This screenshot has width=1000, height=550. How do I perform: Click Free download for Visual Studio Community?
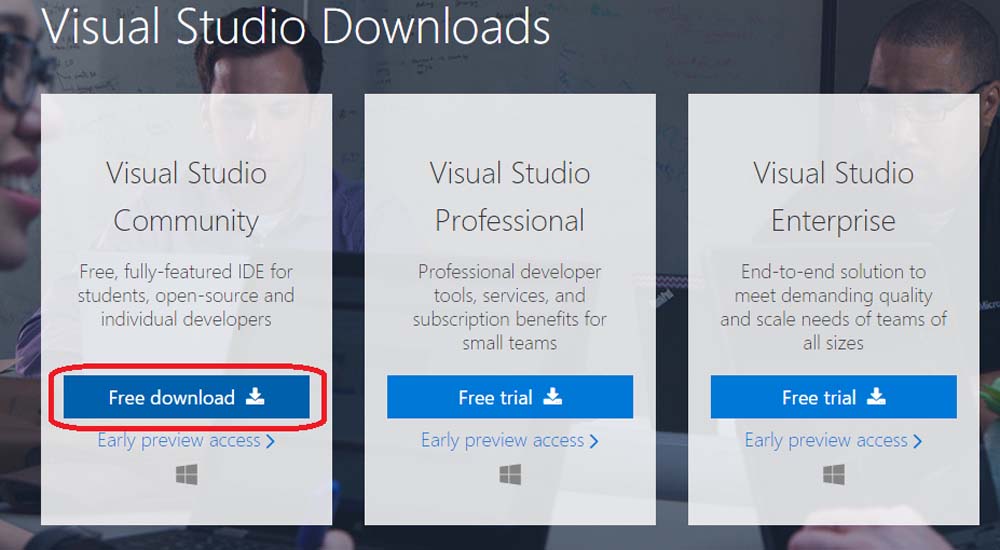[x=186, y=397]
